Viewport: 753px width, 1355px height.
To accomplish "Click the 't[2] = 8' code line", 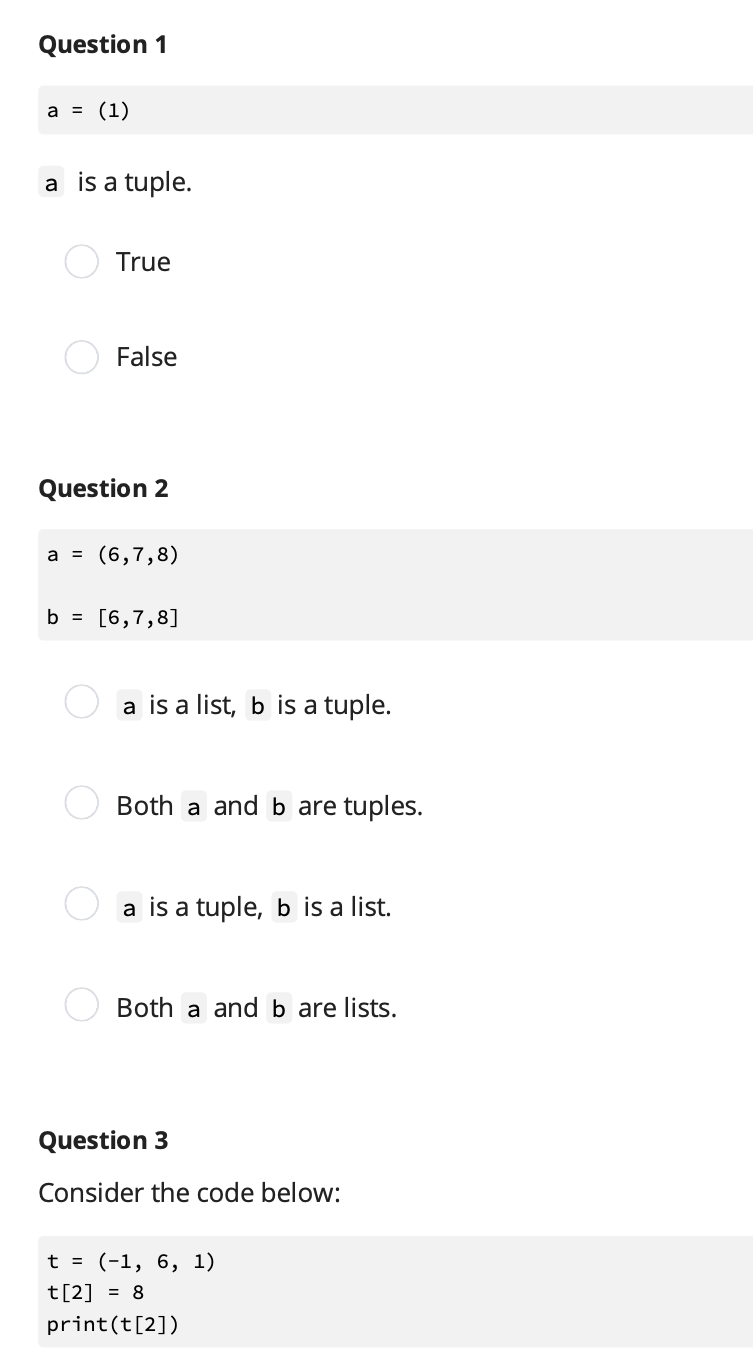I will [x=96, y=1292].
